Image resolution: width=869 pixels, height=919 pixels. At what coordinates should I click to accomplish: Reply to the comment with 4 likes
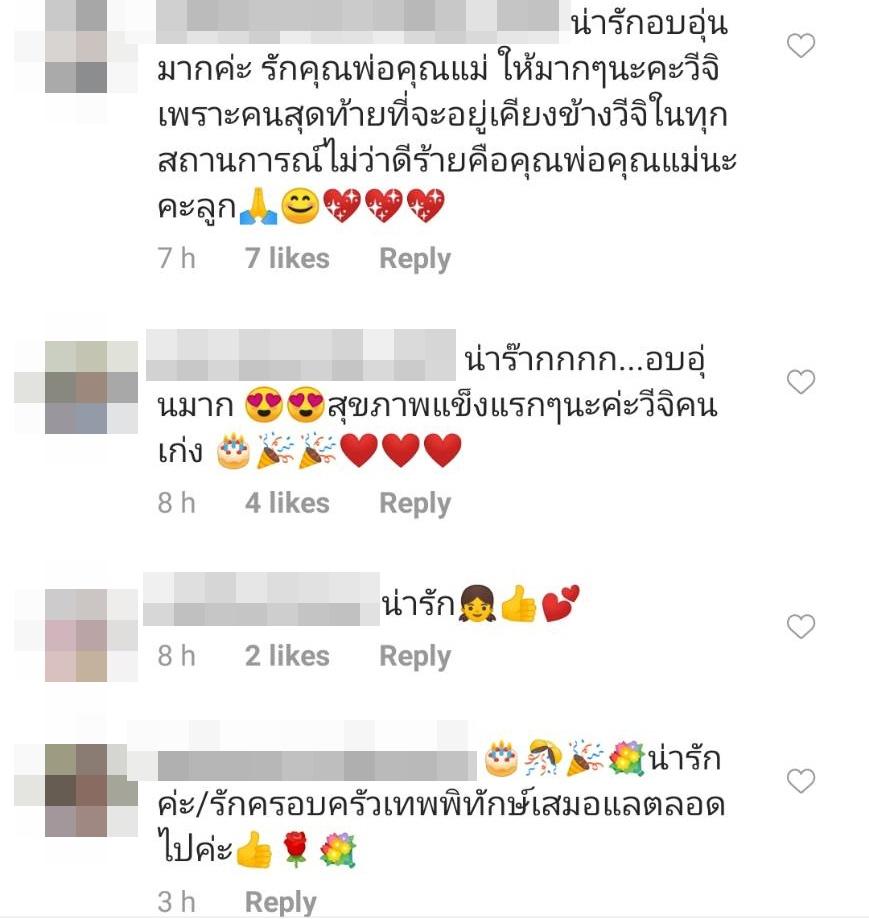click(415, 503)
